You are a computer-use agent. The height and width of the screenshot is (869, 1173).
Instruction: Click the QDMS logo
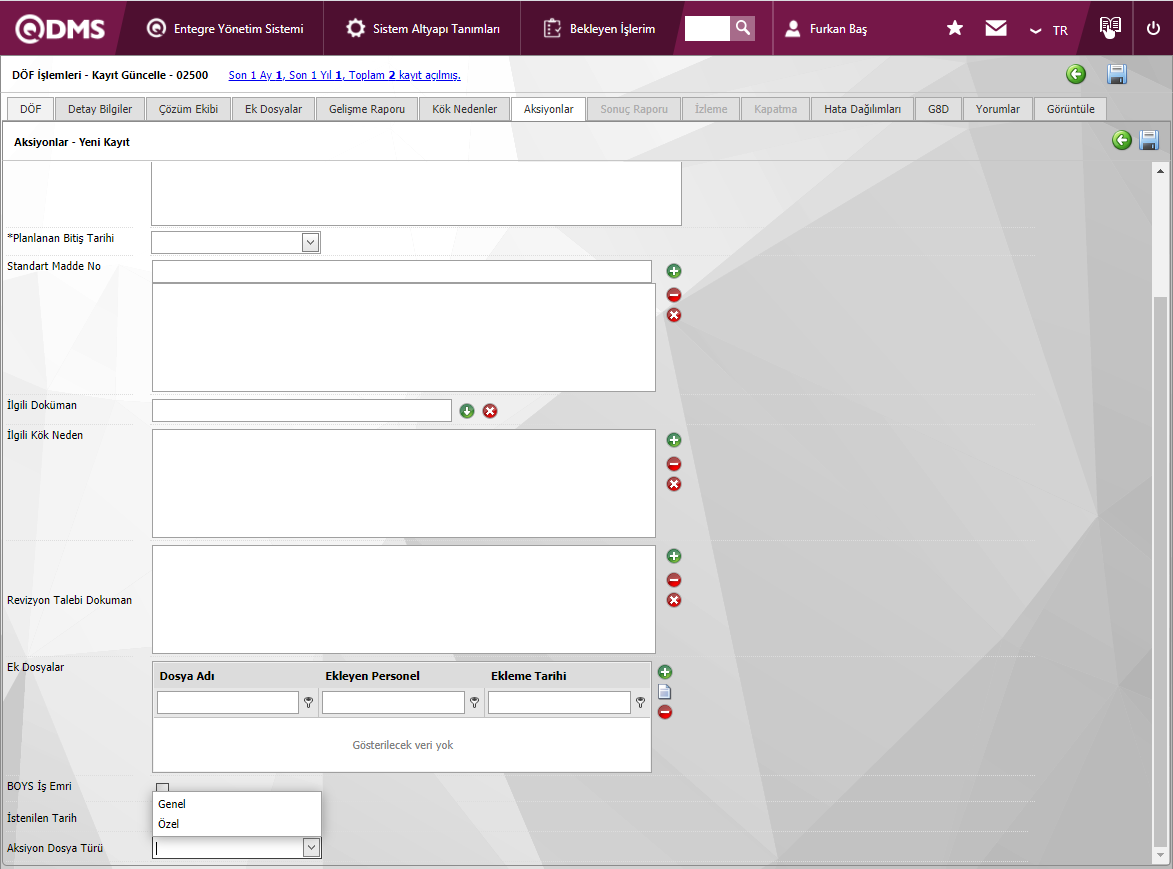tap(60, 28)
